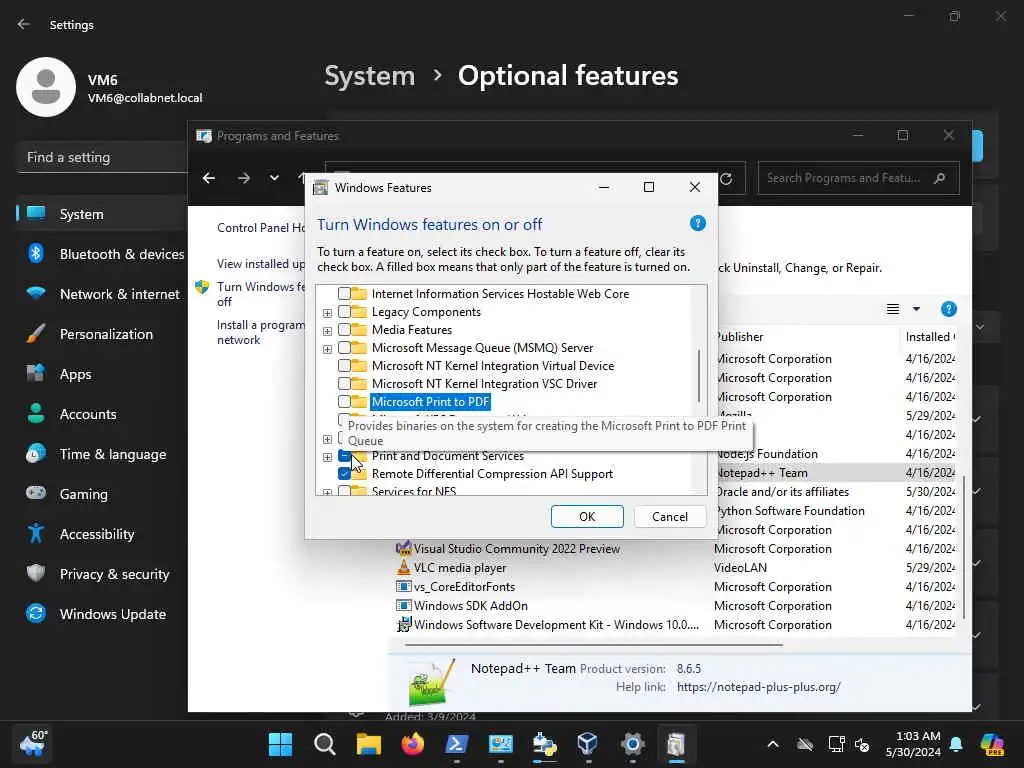This screenshot has width=1024, height=768.
Task: Open Network & internet settings
Action: point(103,294)
